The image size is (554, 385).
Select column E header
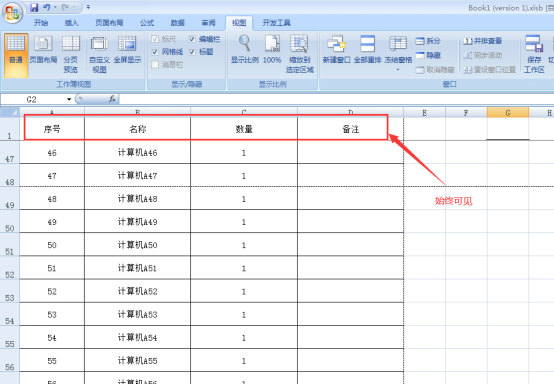pyautogui.click(x=424, y=113)
